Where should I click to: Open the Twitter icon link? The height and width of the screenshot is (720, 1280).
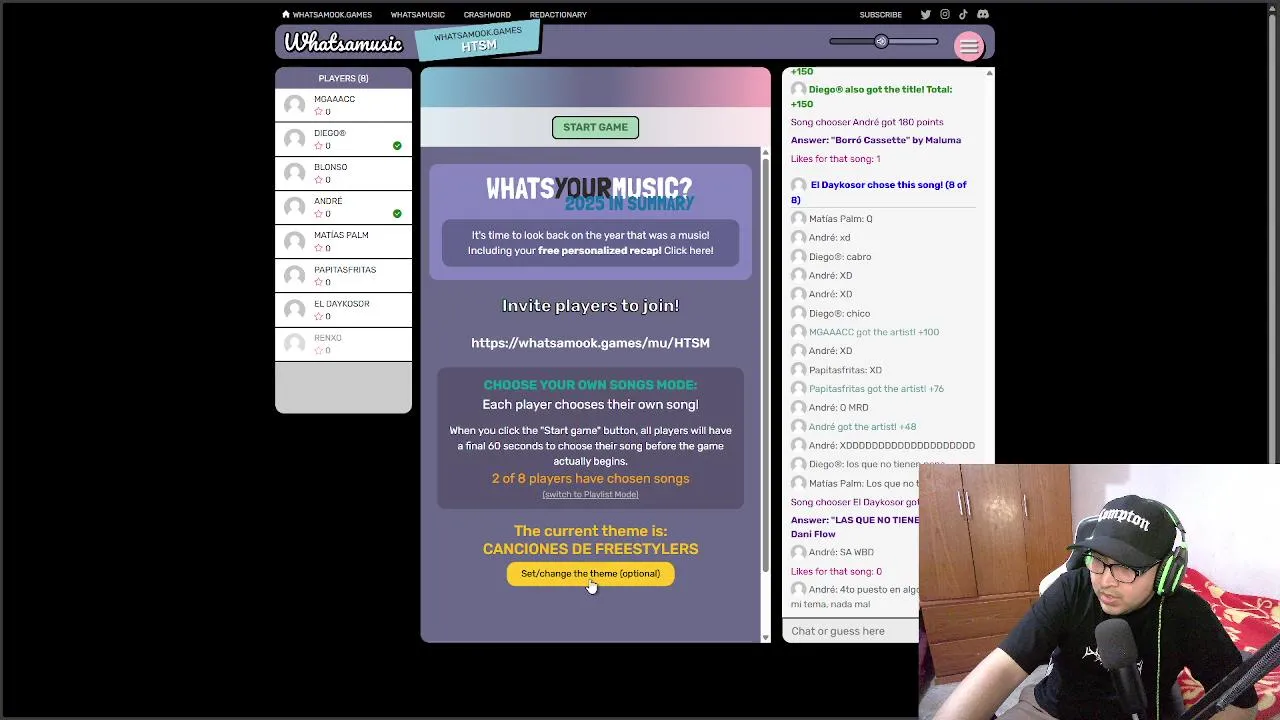pos(925,14)
